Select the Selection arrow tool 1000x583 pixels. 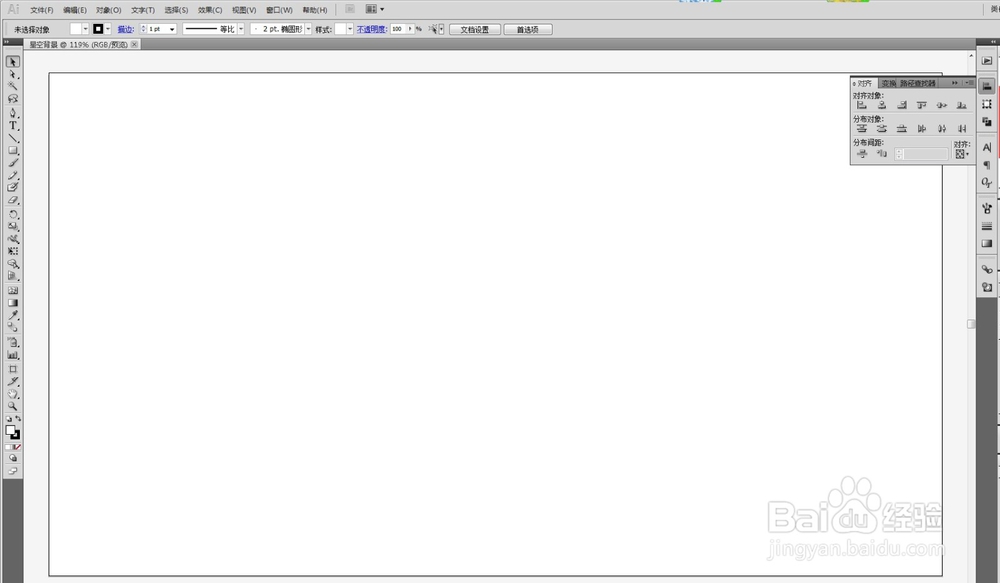(x=13, y=62)
